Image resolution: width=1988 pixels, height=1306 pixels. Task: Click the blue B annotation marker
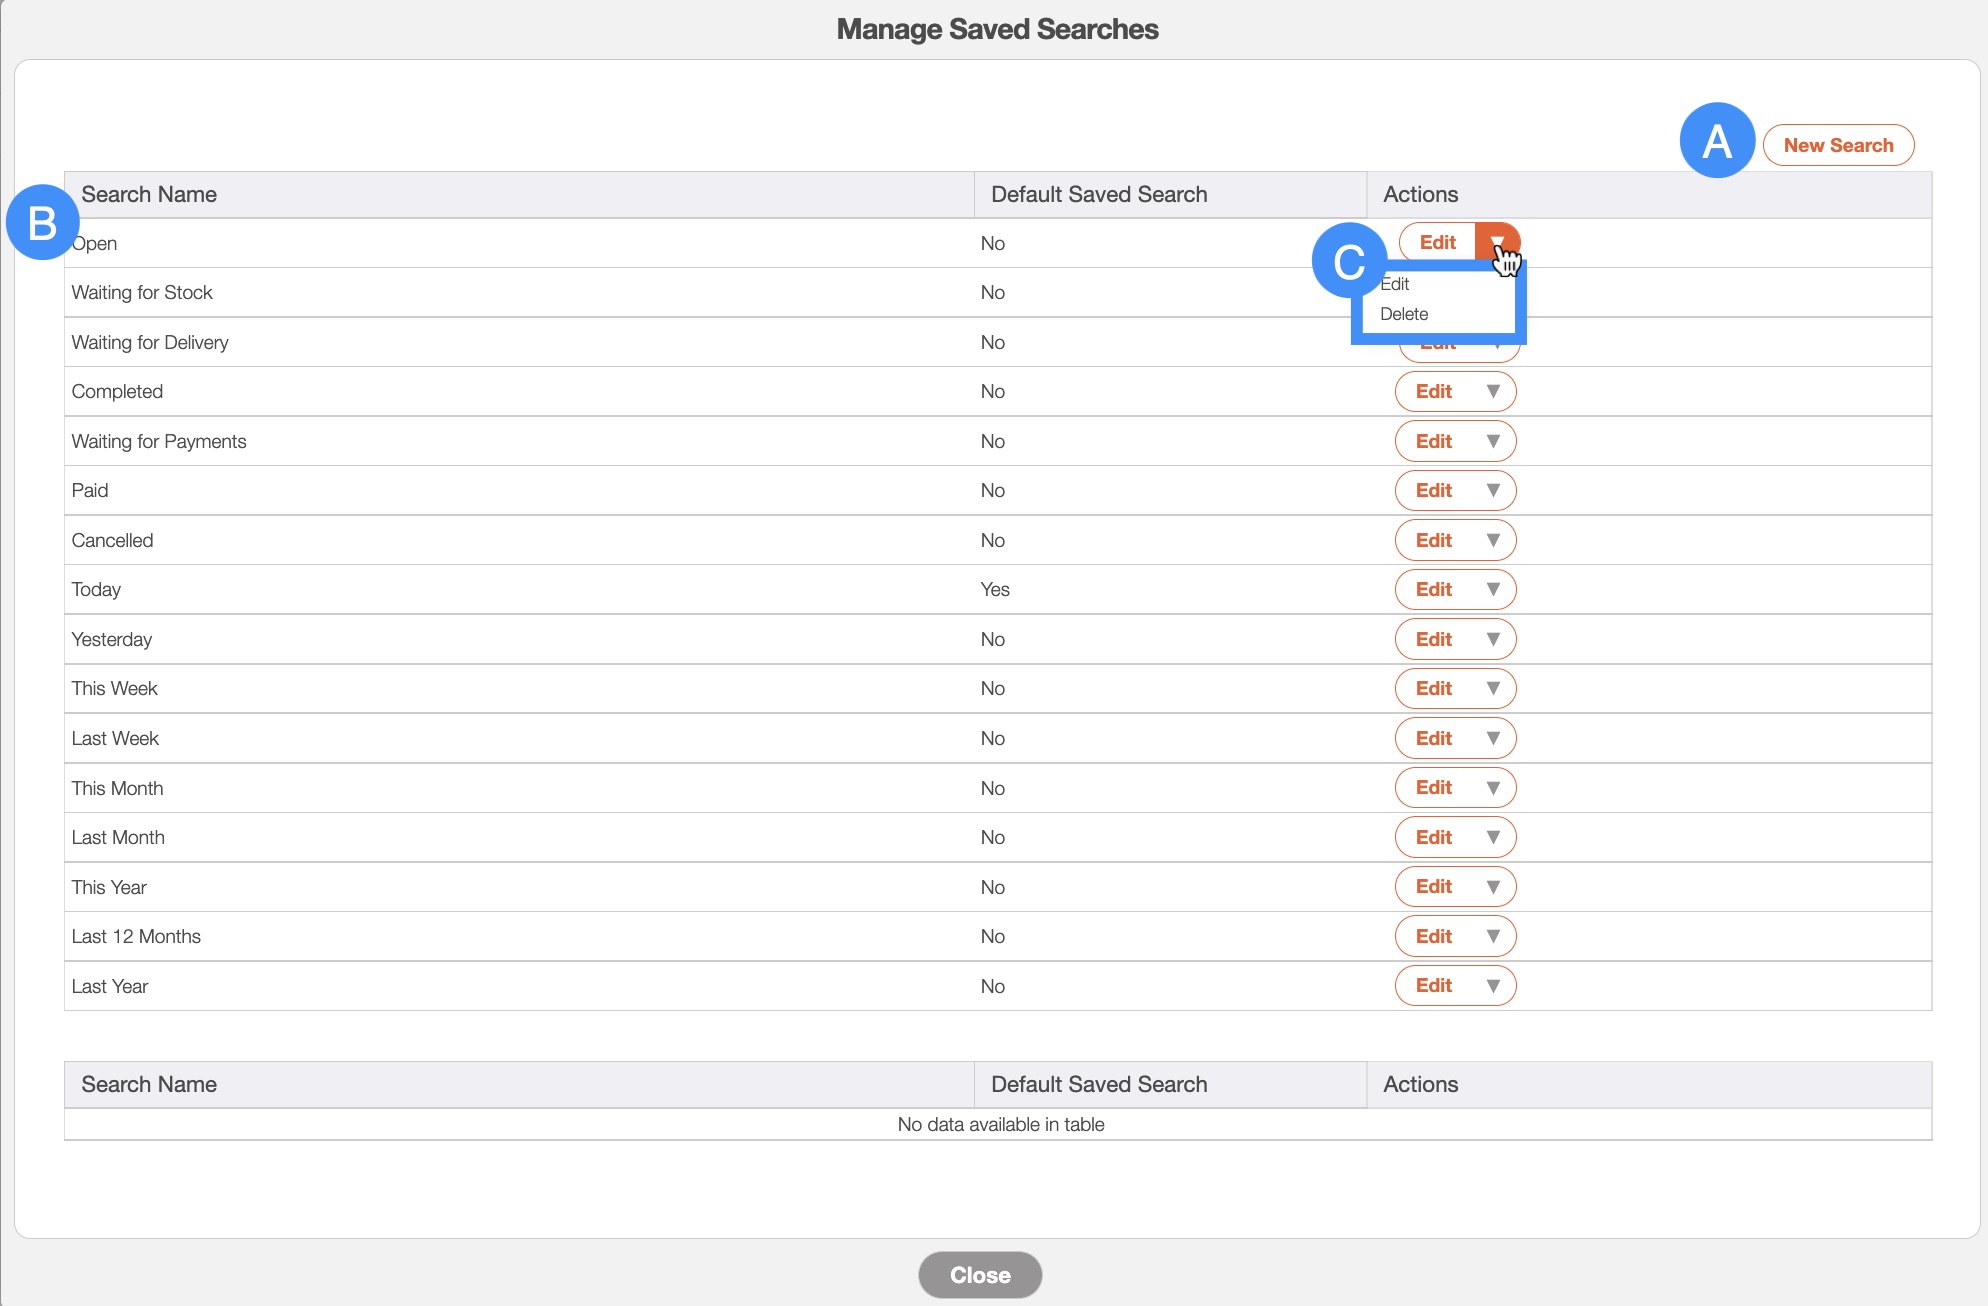coord(42,222)
